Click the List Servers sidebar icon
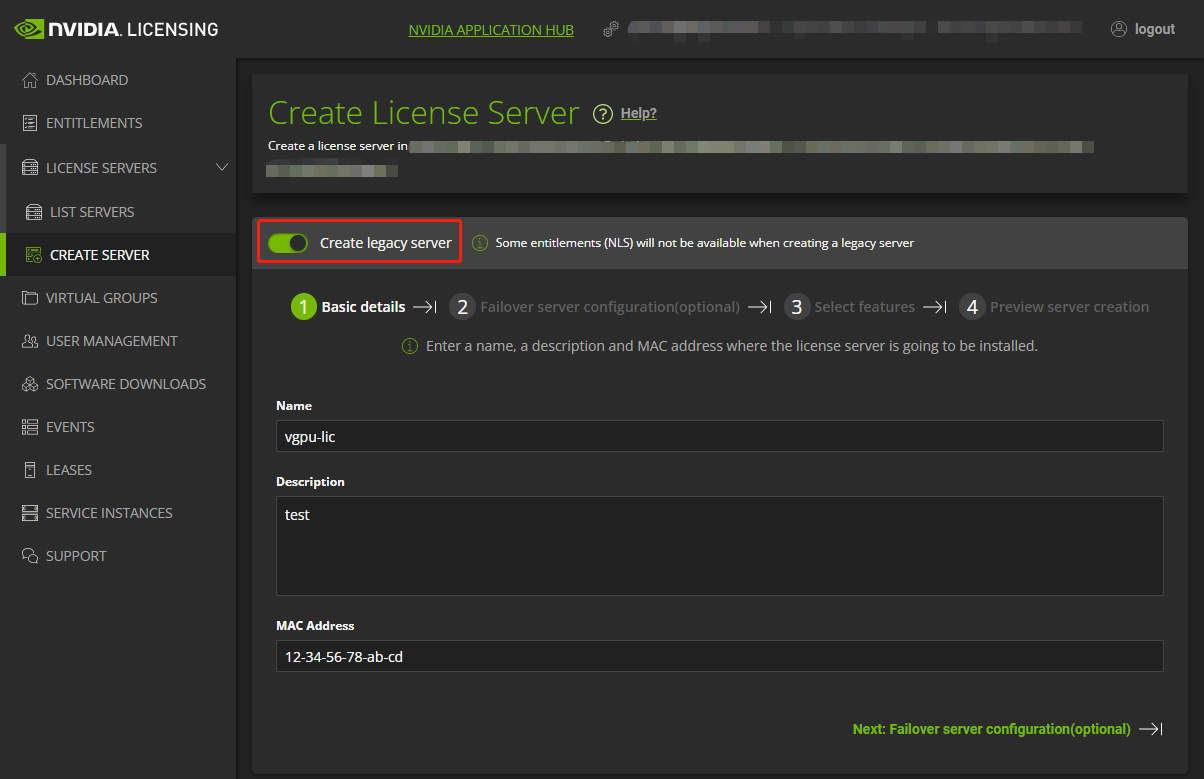The height and width of the screenshot is (779, 1204). pos(34,212)
